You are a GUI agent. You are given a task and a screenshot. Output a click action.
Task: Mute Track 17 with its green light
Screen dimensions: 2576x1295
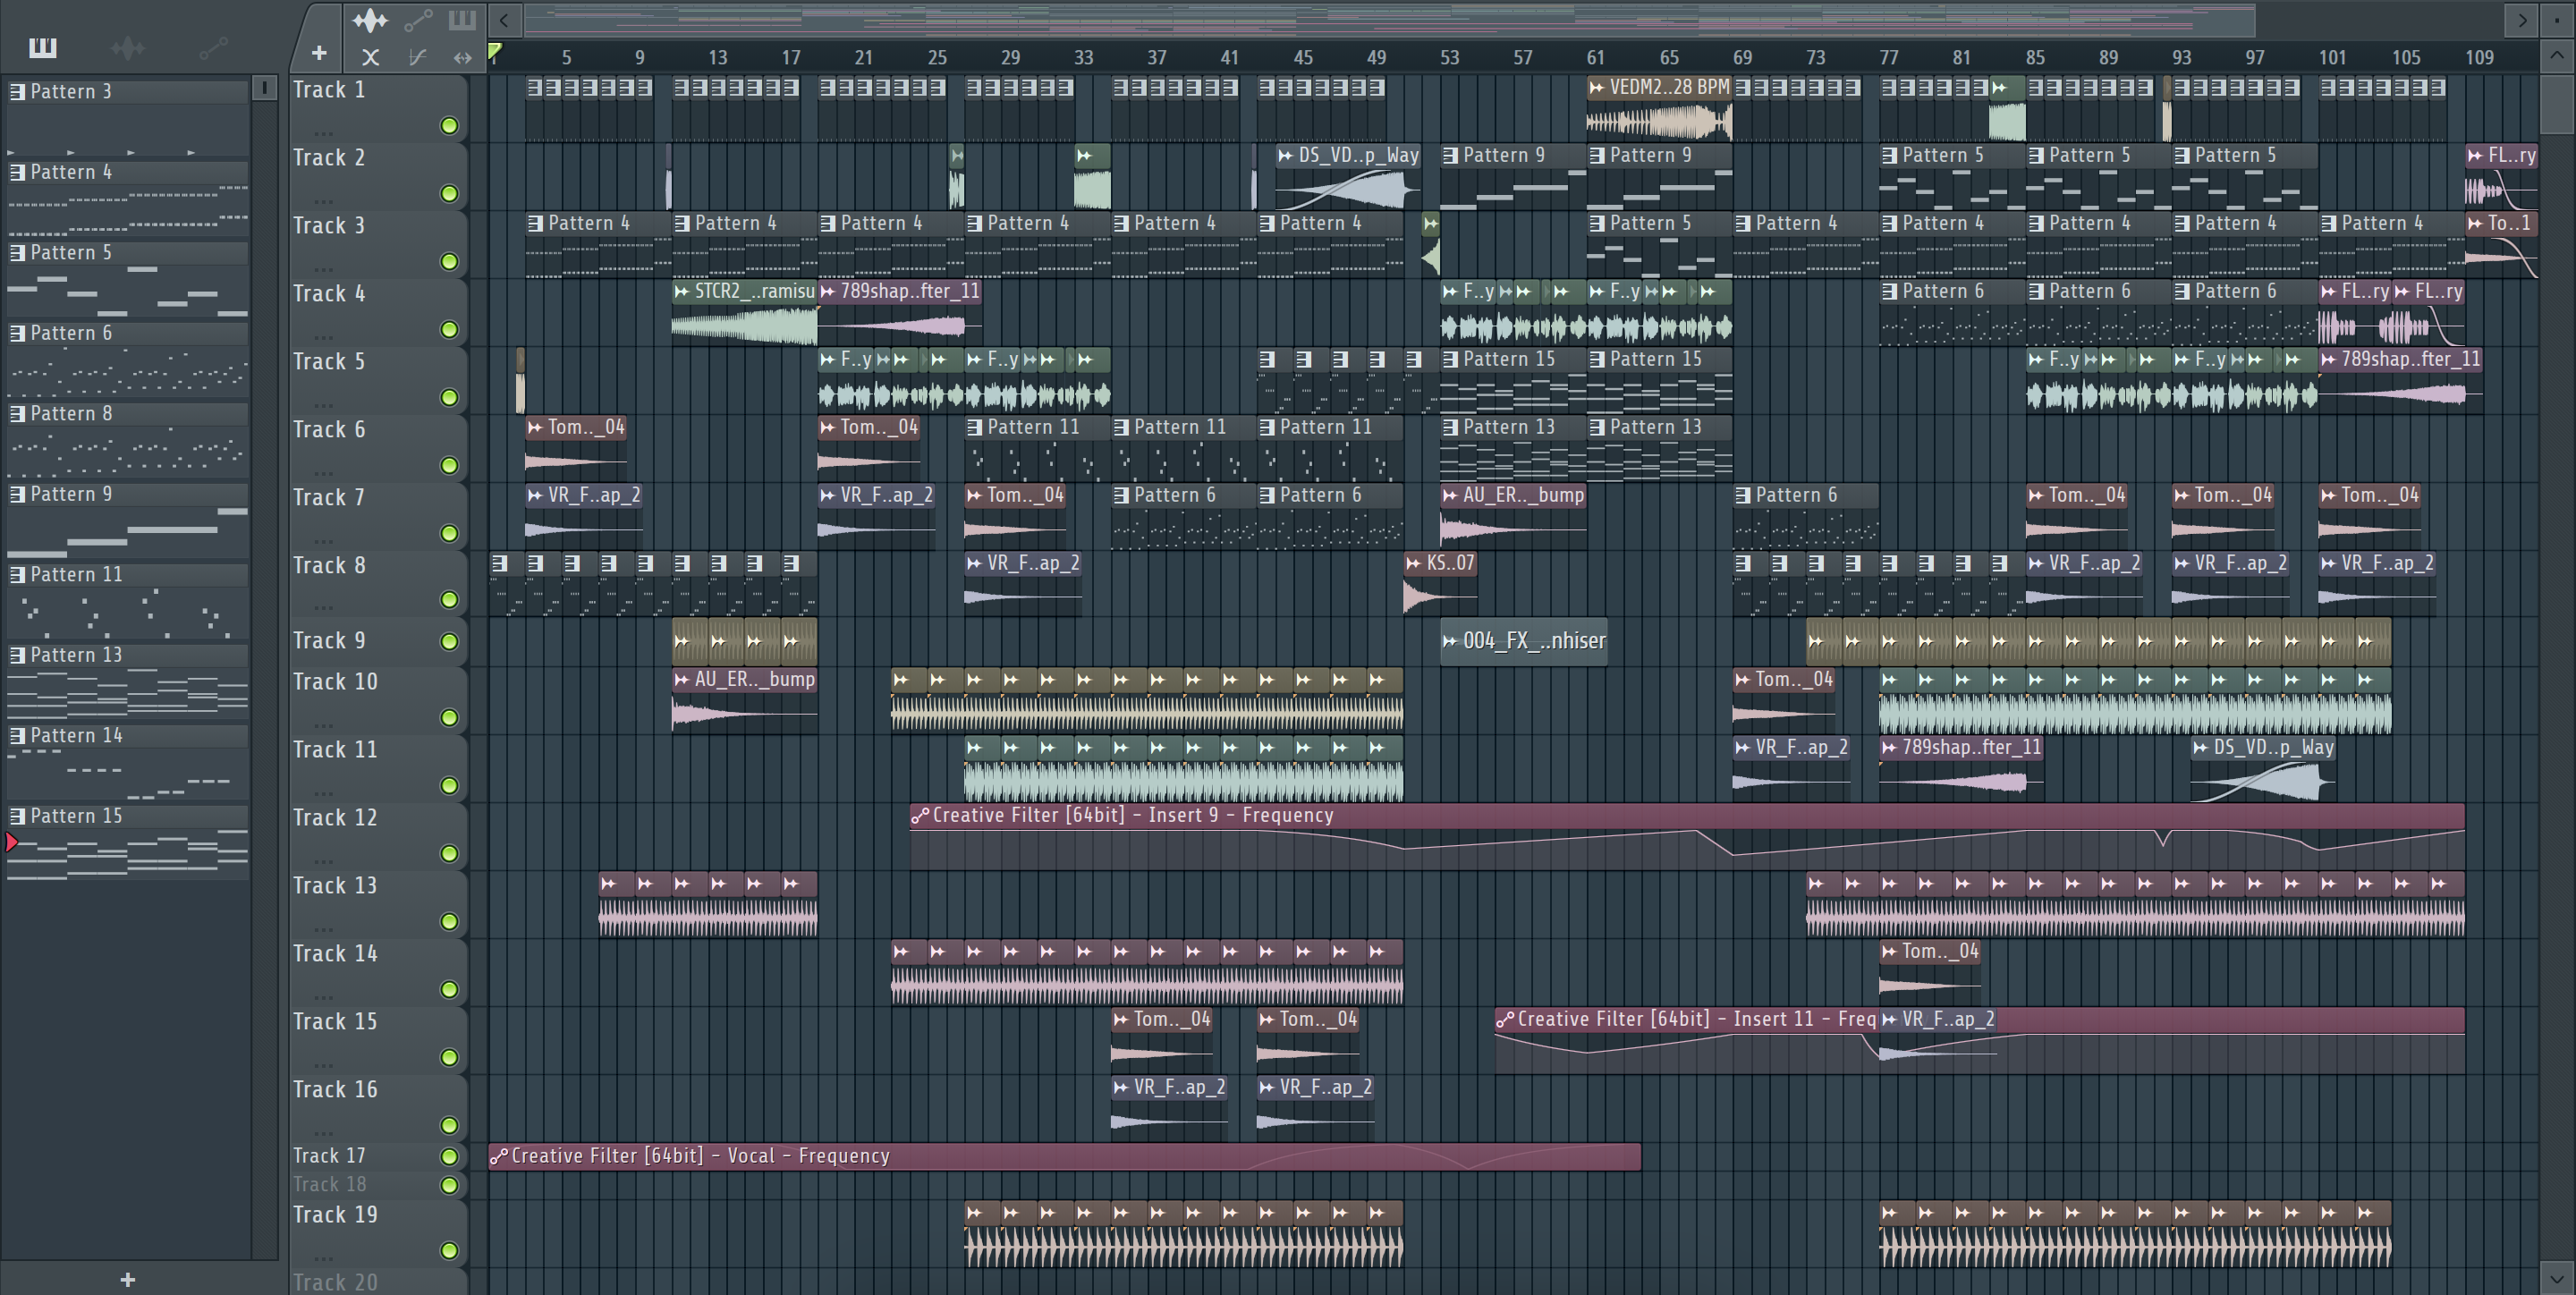pyautogui.click(x=449, y=1156)
